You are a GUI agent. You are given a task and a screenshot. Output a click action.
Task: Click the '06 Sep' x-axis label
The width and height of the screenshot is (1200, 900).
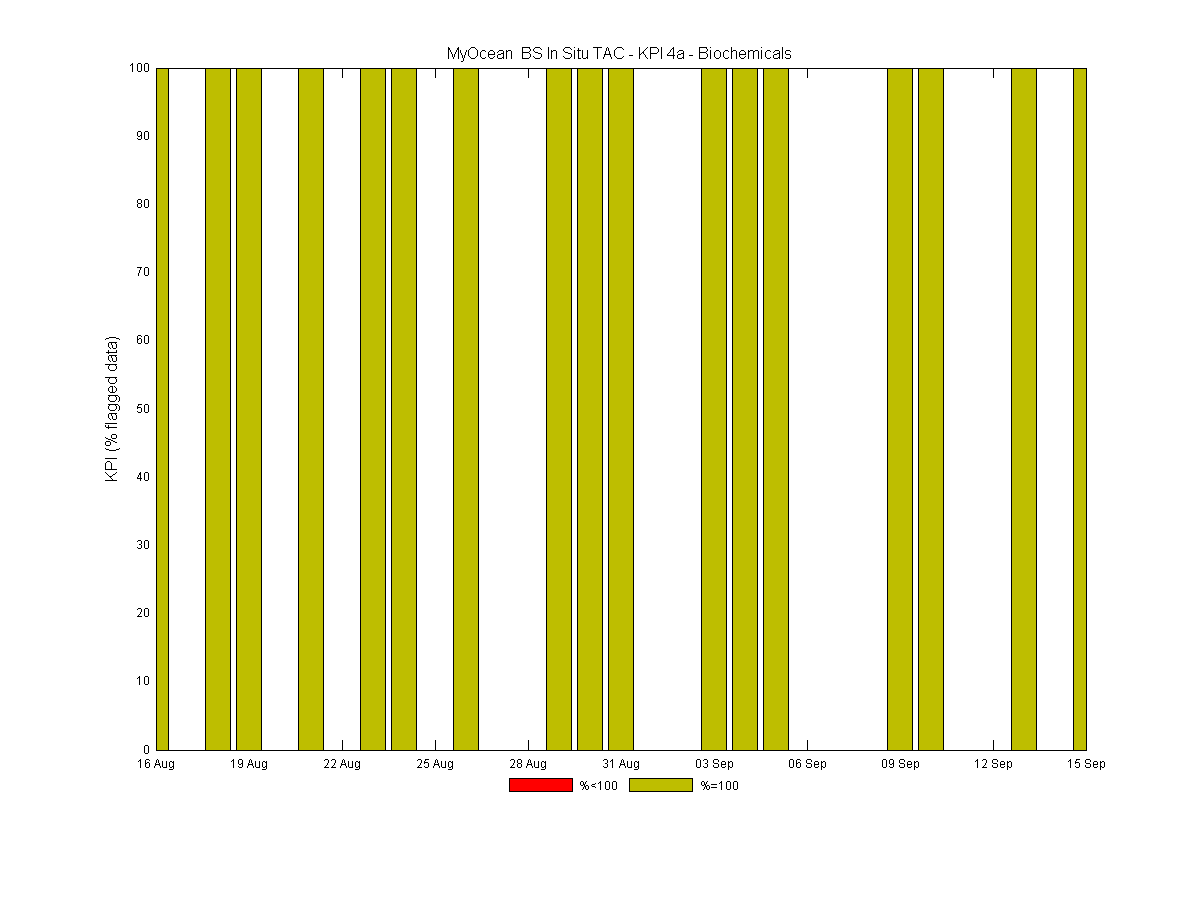point(807,765)
